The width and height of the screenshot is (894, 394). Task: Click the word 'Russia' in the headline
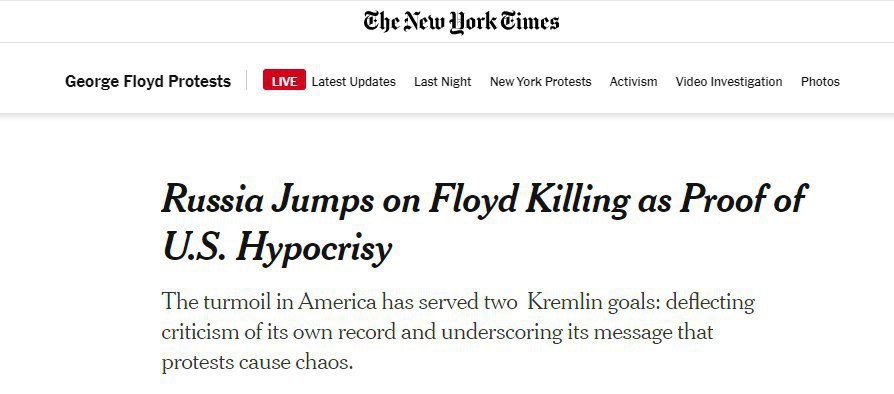[213, 199]
